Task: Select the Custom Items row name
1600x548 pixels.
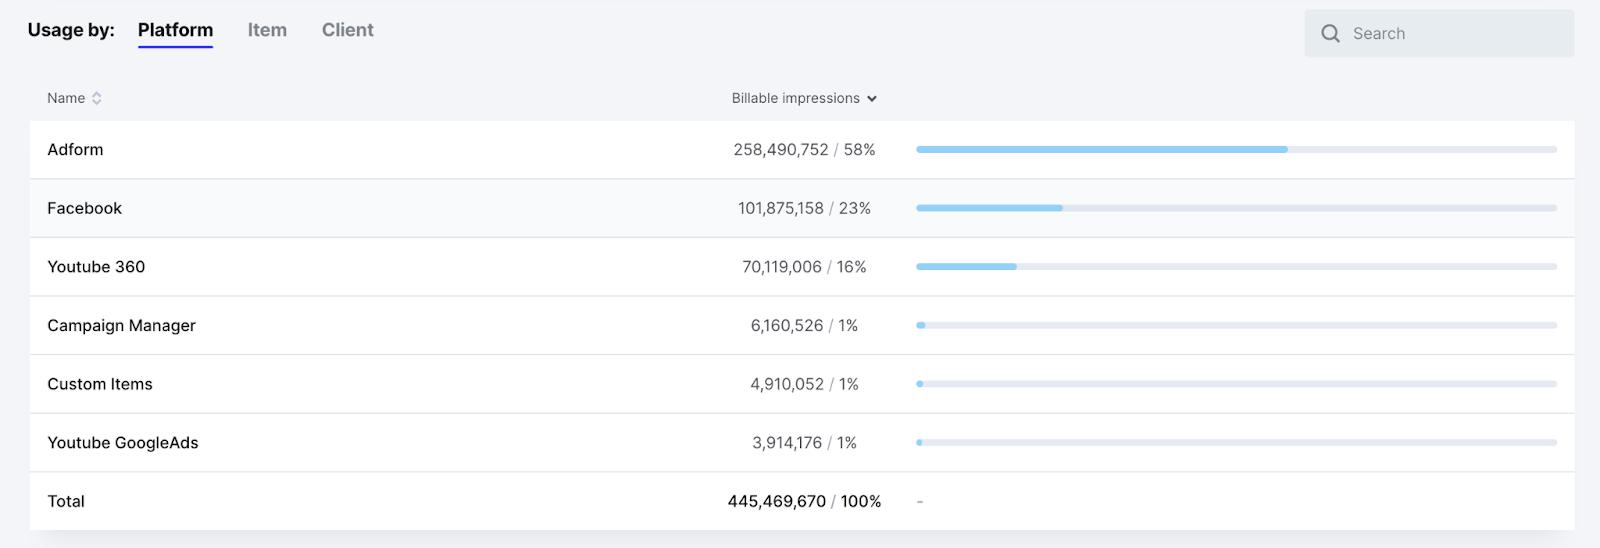Action: (x=100, y=384)
